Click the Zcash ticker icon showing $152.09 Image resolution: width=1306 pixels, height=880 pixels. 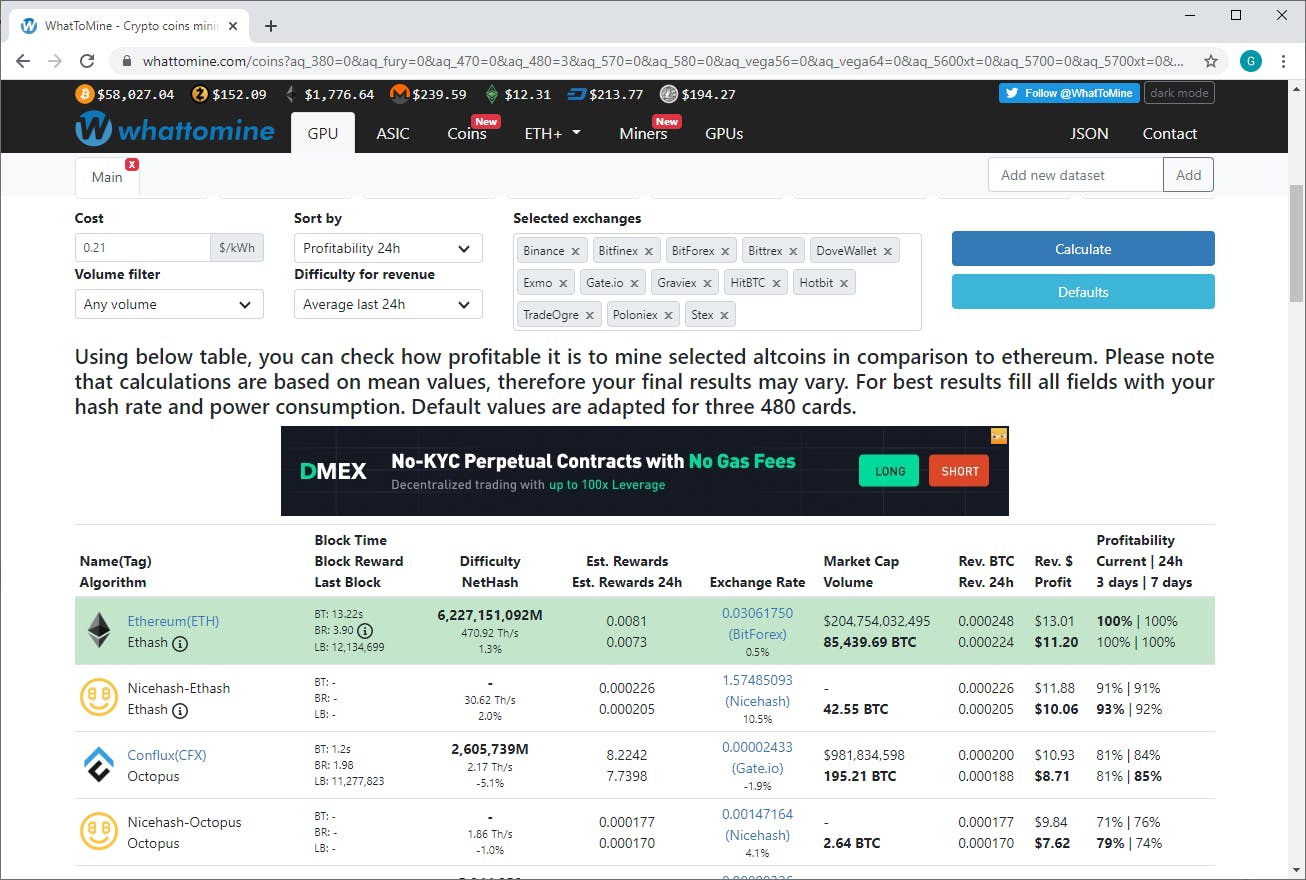(x=200, y=94)
